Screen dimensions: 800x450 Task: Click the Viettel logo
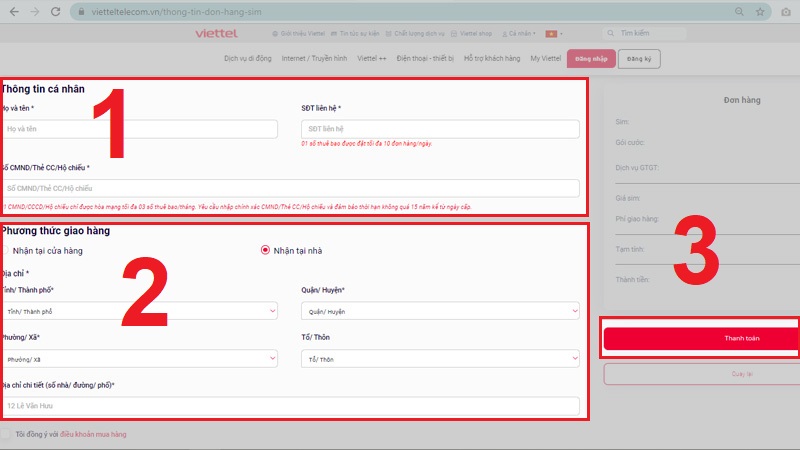point(218,34)
